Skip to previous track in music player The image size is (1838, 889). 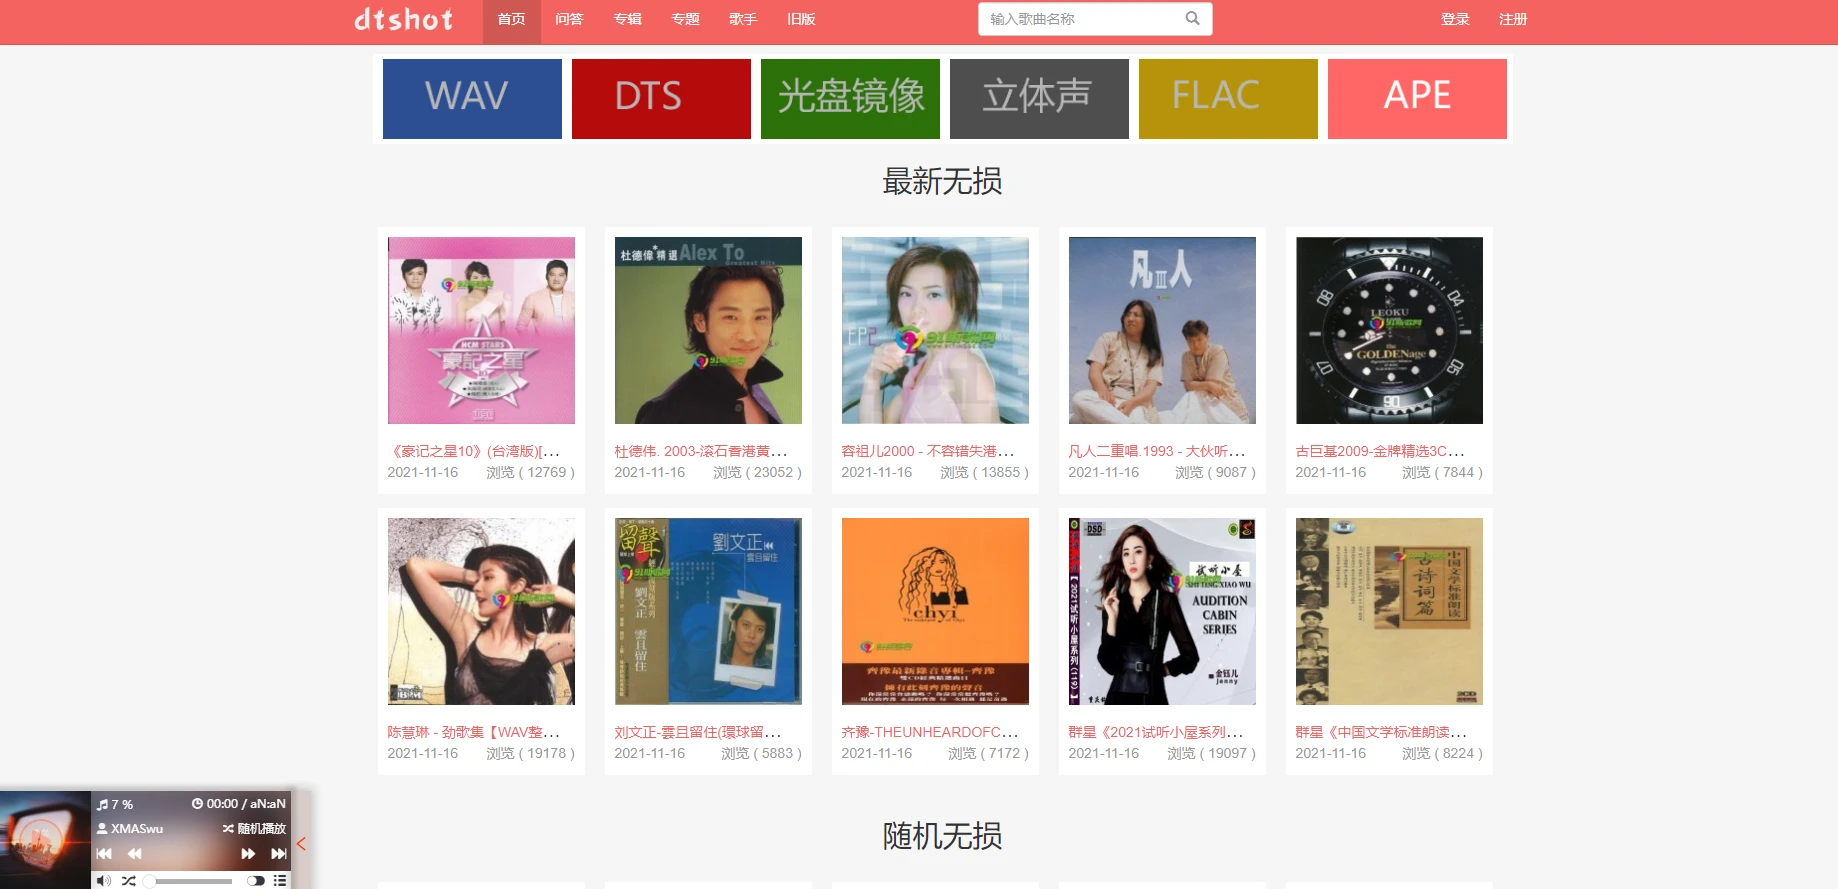coord(104,853)
